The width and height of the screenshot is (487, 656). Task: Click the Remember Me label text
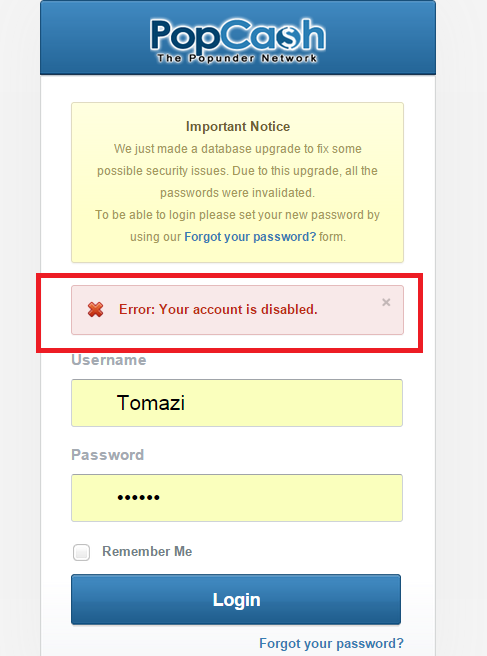point(147,551)
